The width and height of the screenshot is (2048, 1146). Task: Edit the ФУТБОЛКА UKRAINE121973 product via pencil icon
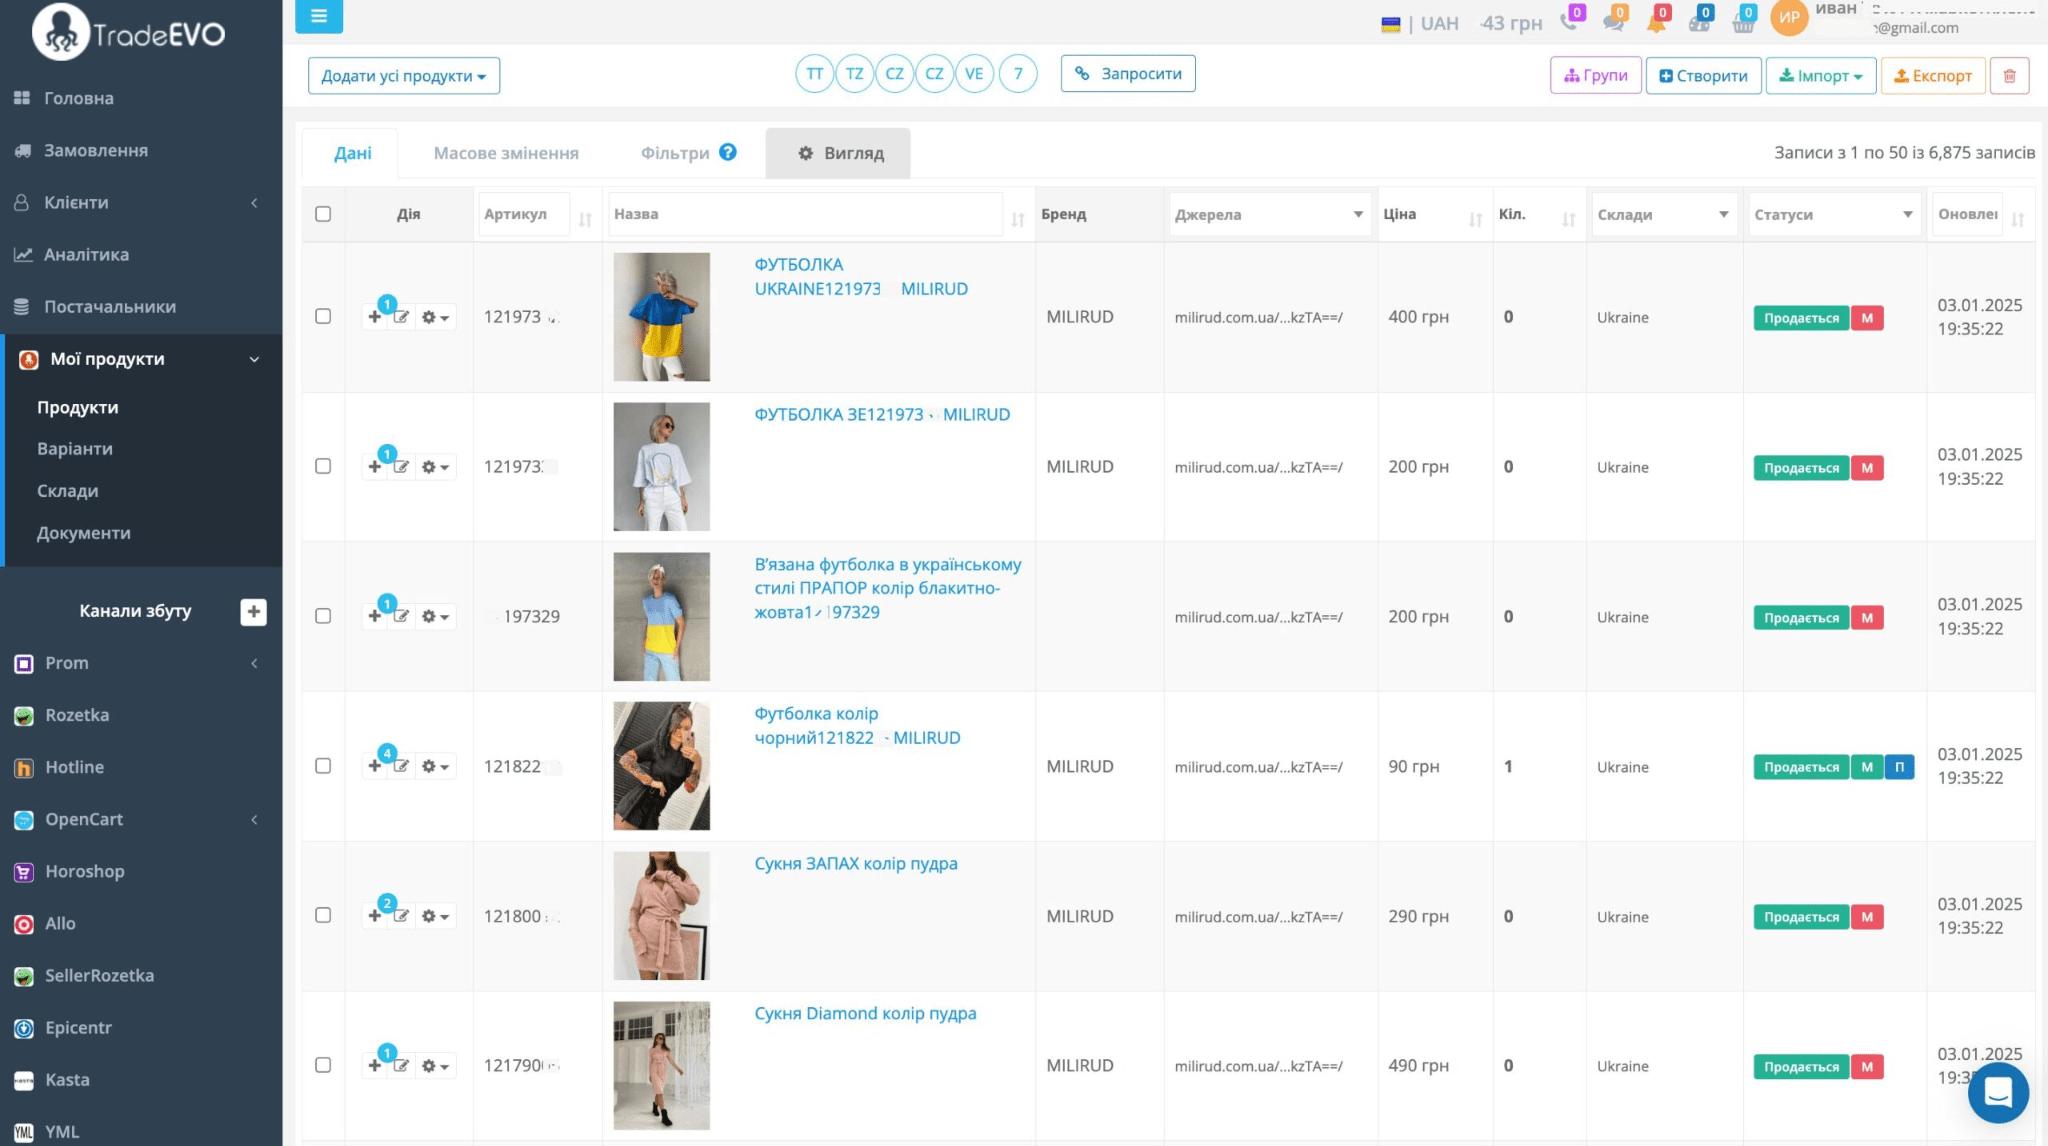point(401,317)
